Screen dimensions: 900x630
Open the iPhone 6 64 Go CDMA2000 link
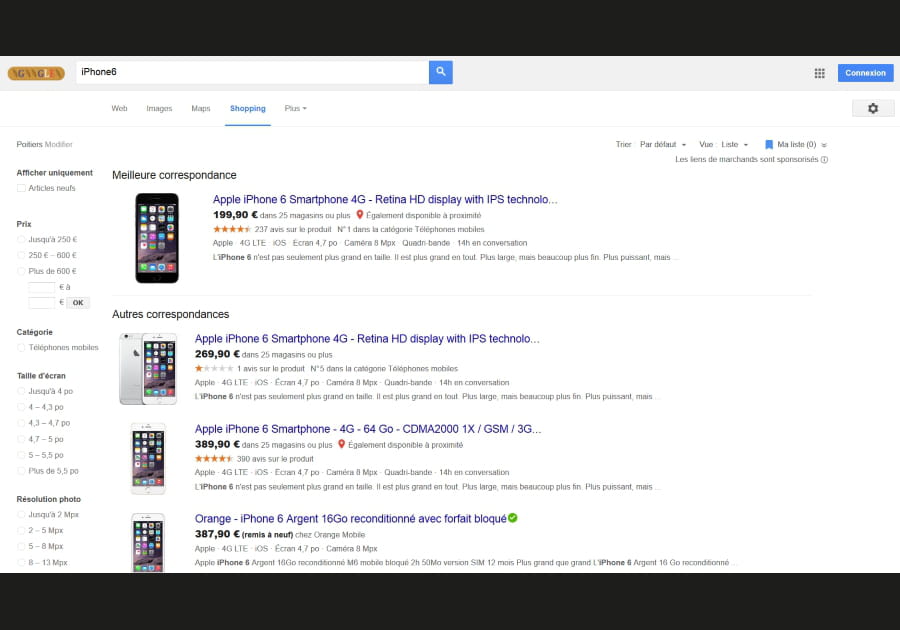pyautogui.click(x=368, y=429)
